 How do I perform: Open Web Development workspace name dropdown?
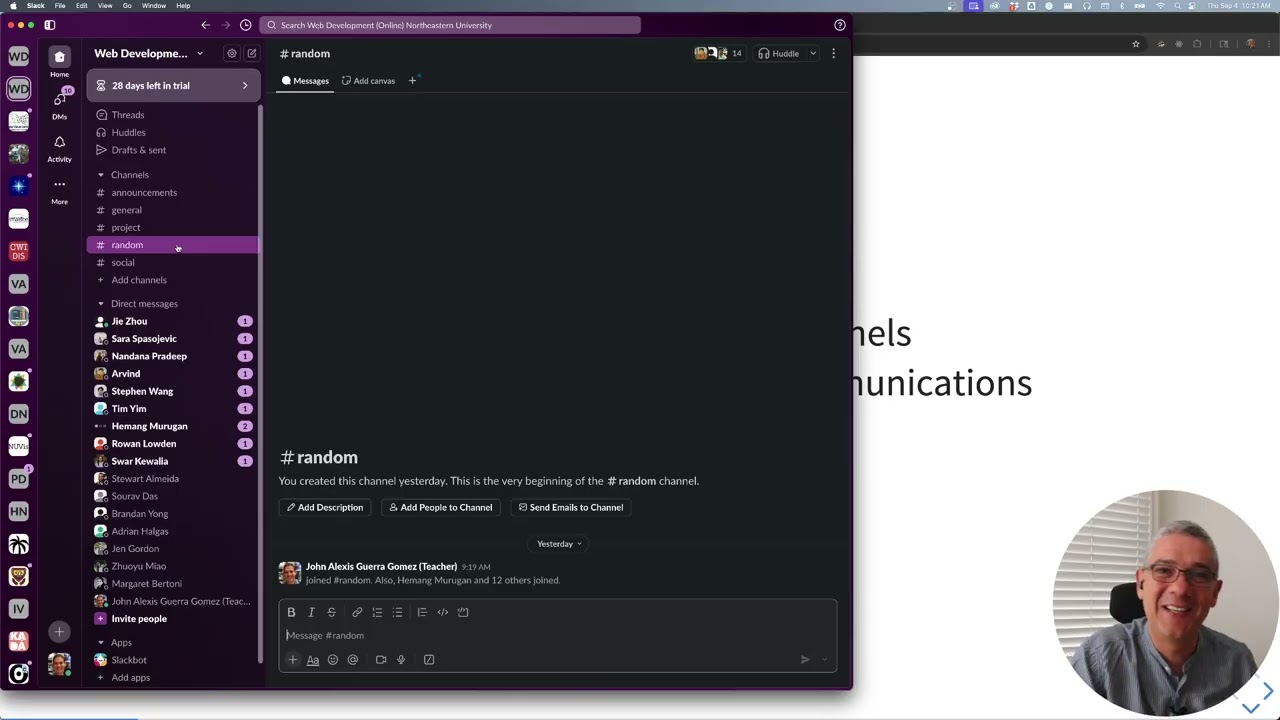click(x=149, y=53)
